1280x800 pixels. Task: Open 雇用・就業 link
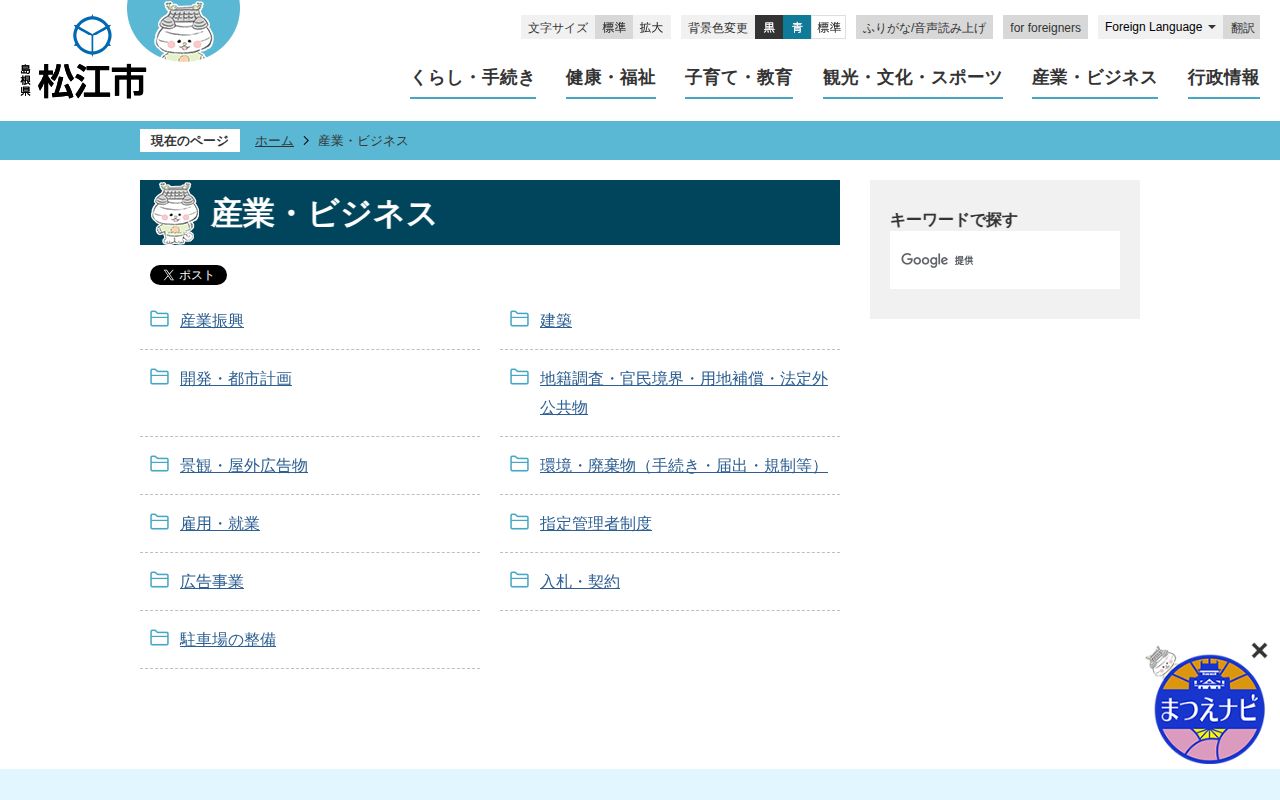point(220,524)
